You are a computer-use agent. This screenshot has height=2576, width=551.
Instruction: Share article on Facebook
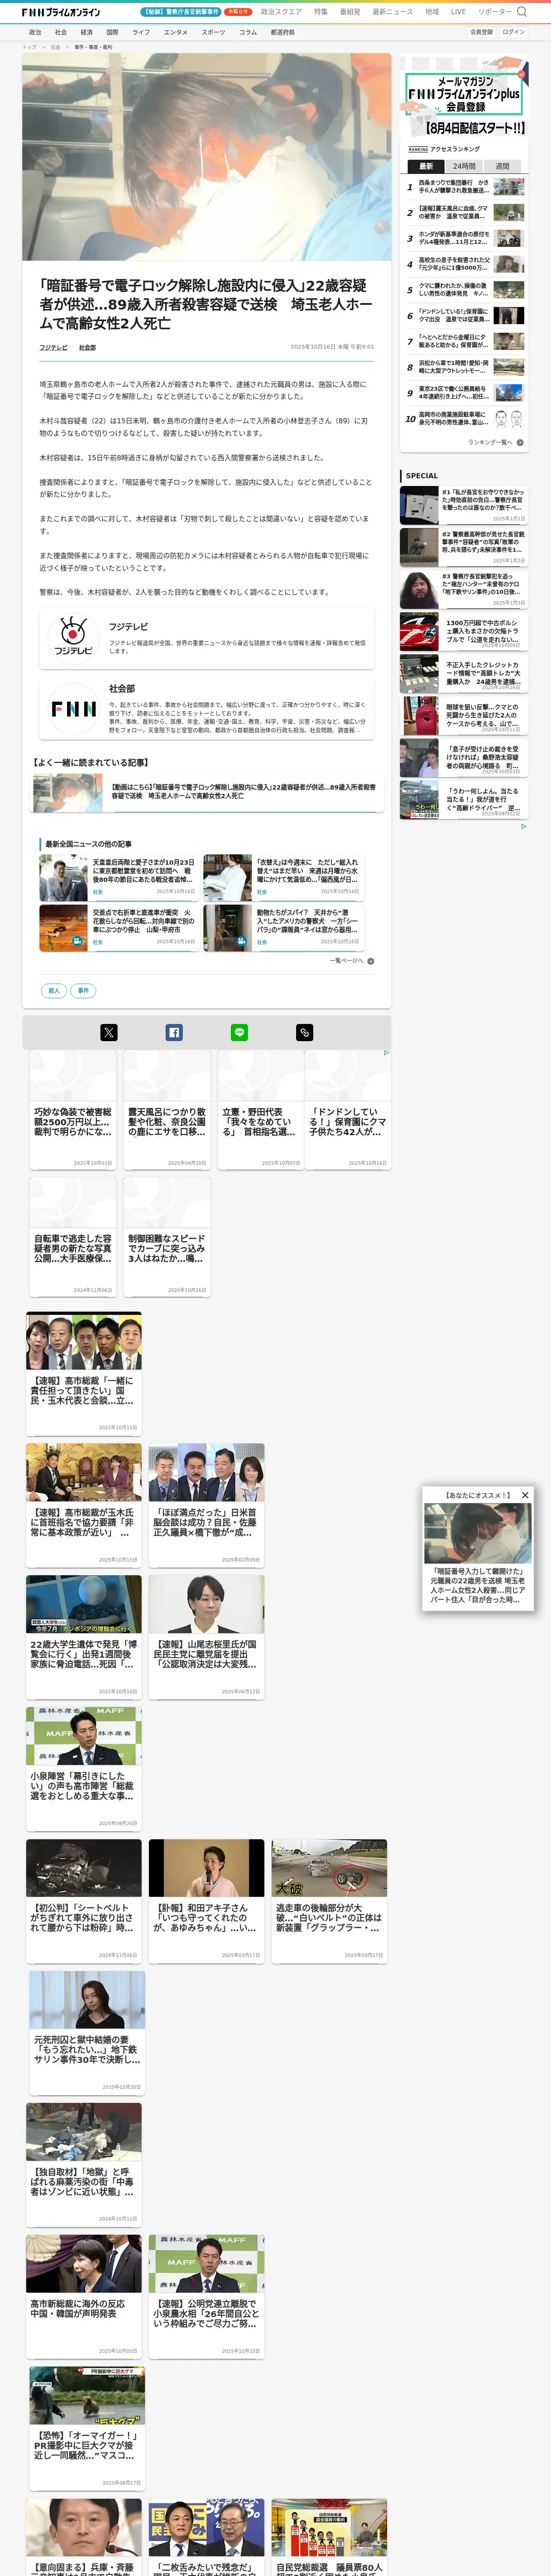(174, 1032)
